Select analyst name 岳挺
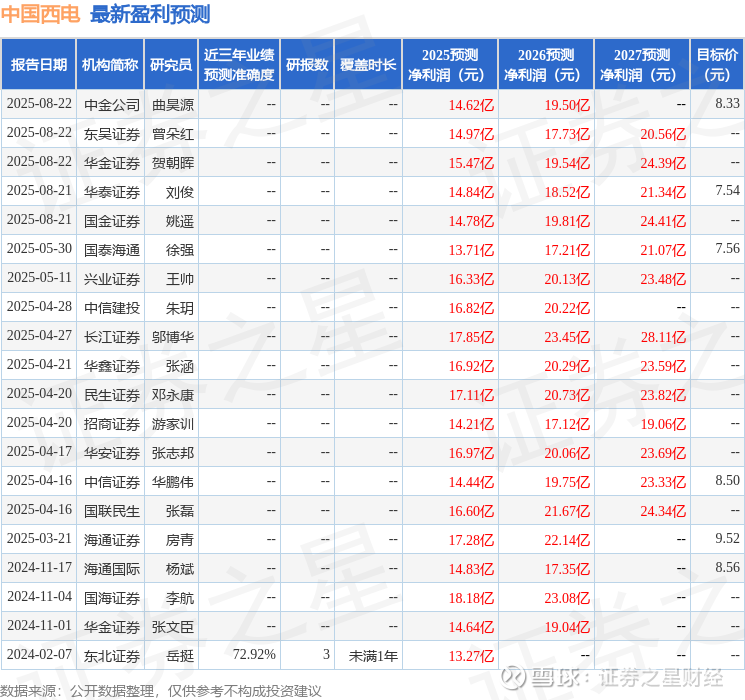Viewport: 745px width, 700px height. [x=180, y=656]
